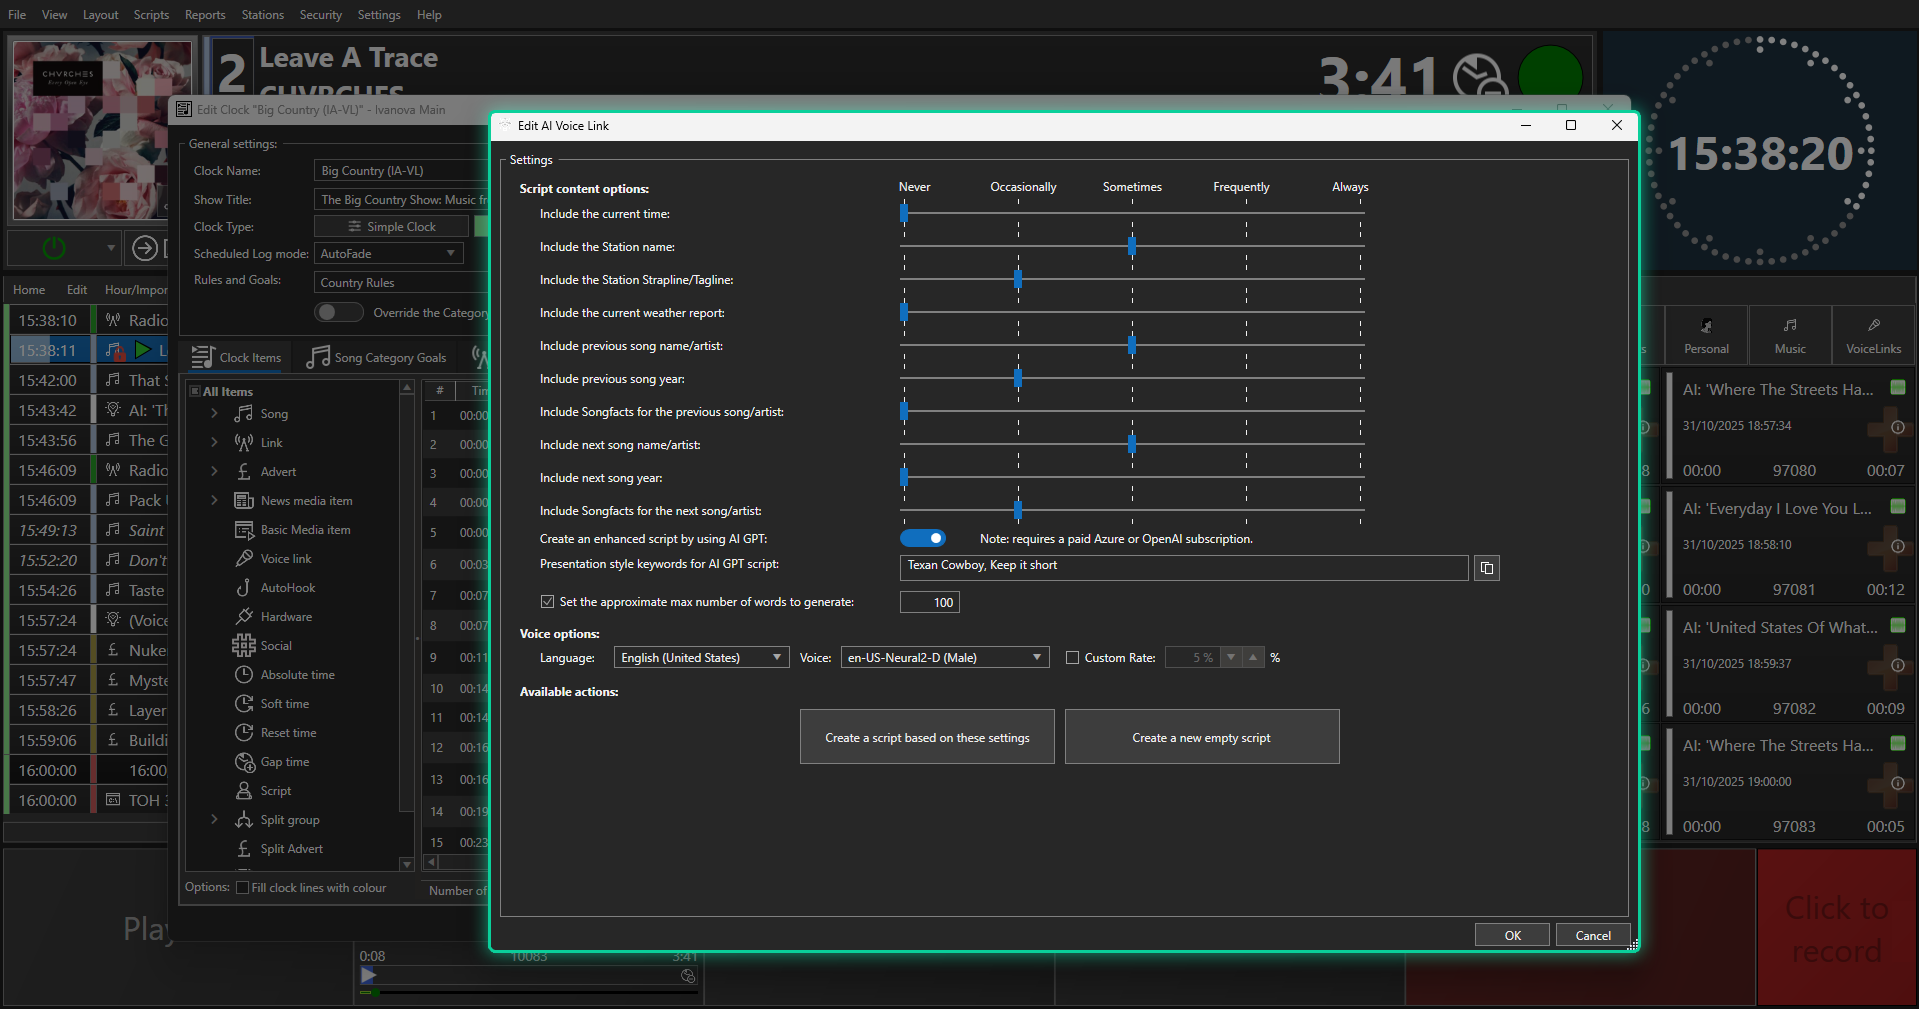
Task: Disable the AI GPT enhanced script toggle
Action: [x=922, y=539]
